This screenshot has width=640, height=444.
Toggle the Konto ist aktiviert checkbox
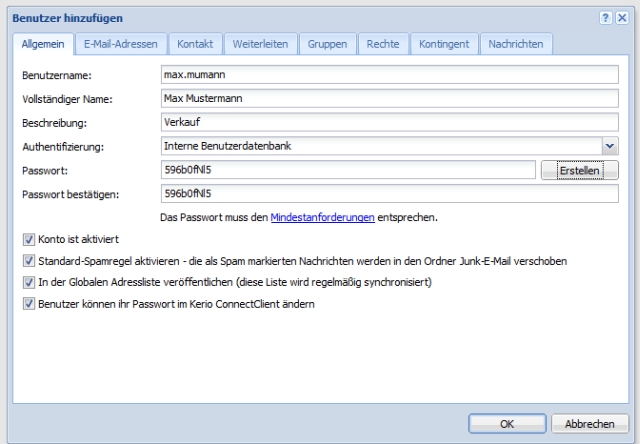28,240
